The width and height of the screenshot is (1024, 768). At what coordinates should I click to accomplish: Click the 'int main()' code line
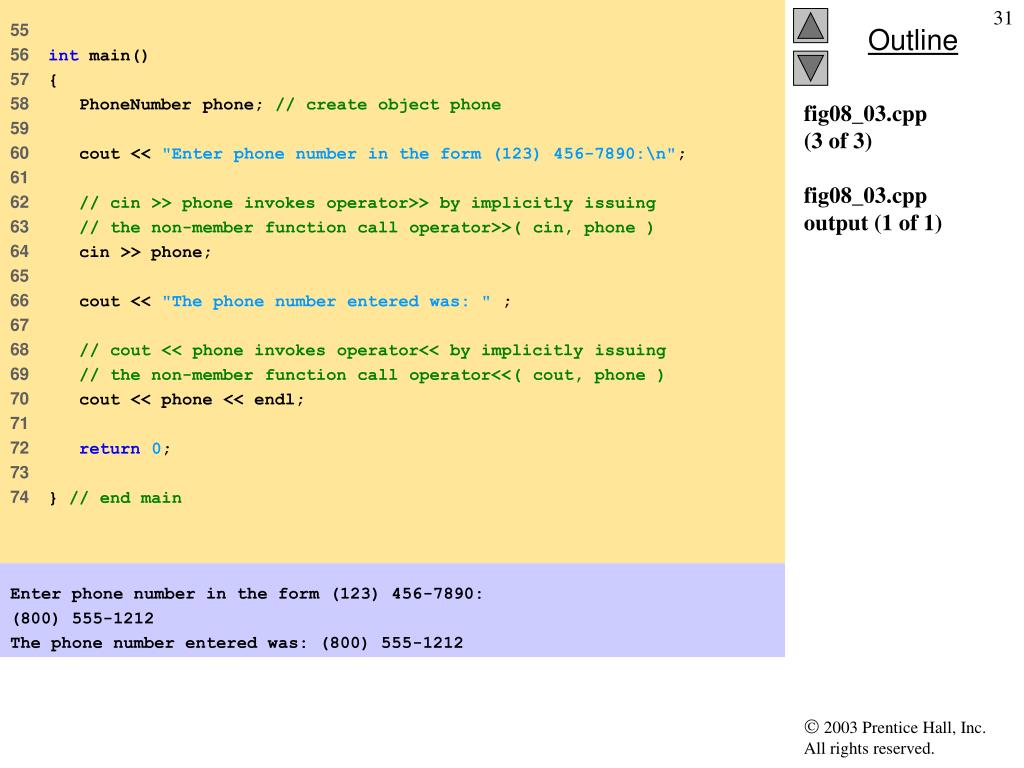98,56
